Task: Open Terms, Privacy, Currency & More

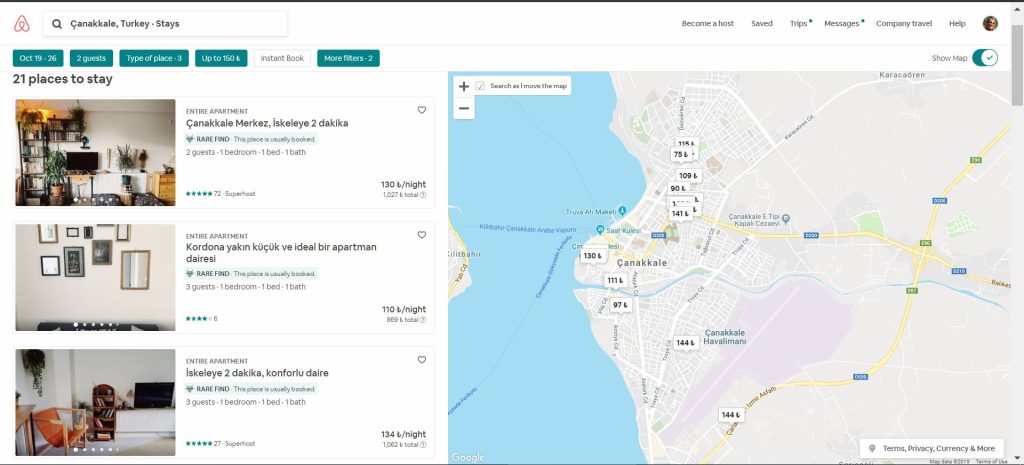Action: (x=931, y=448)
